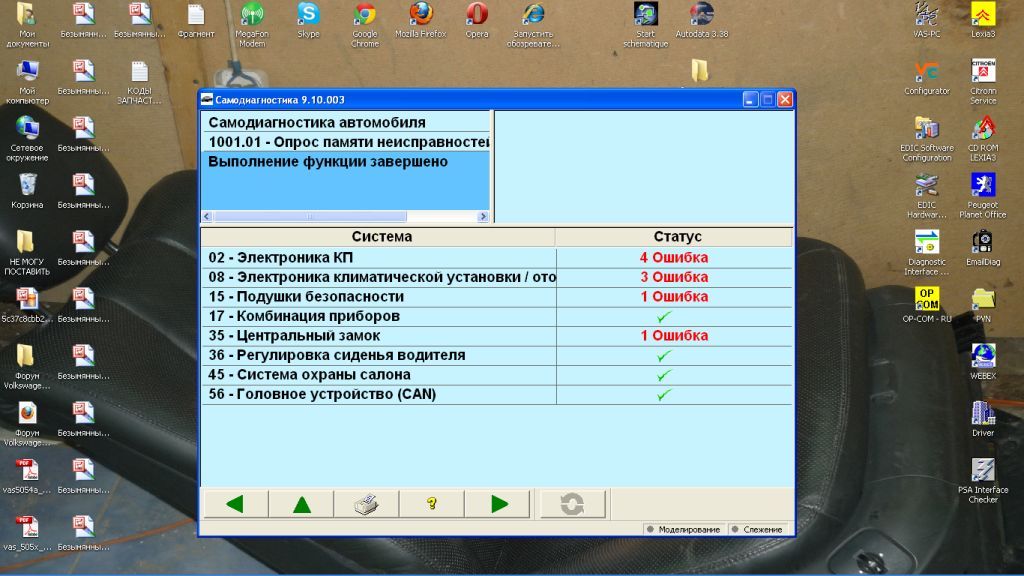Open the EmailDiag desktop icon

pyautogui.click(x=983, y=248)
